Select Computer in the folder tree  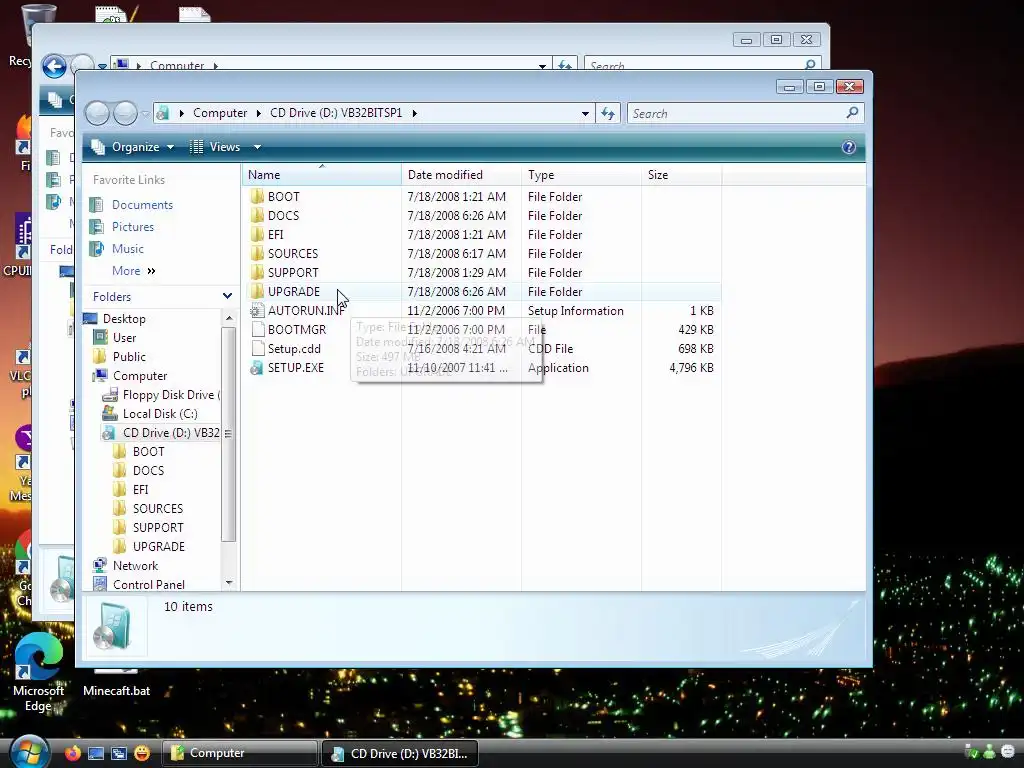[x=140, y=376]
